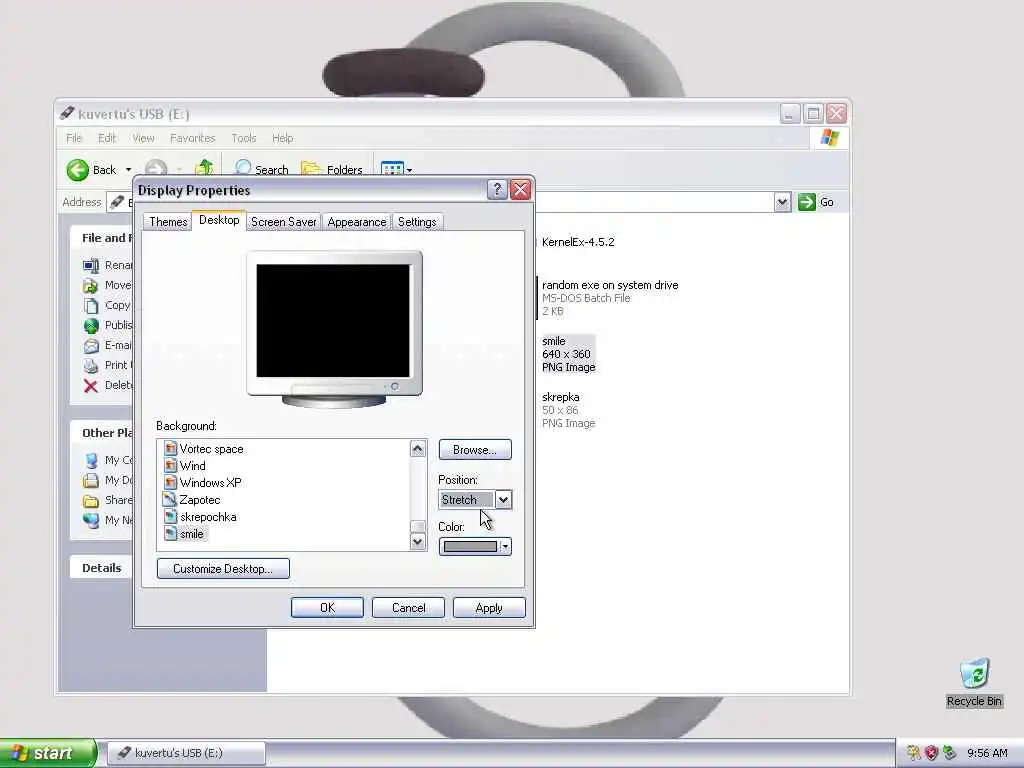Viewport: 1024px width, 768px height.
Task: Switch to the Themes tab
Action: [168, 222]
